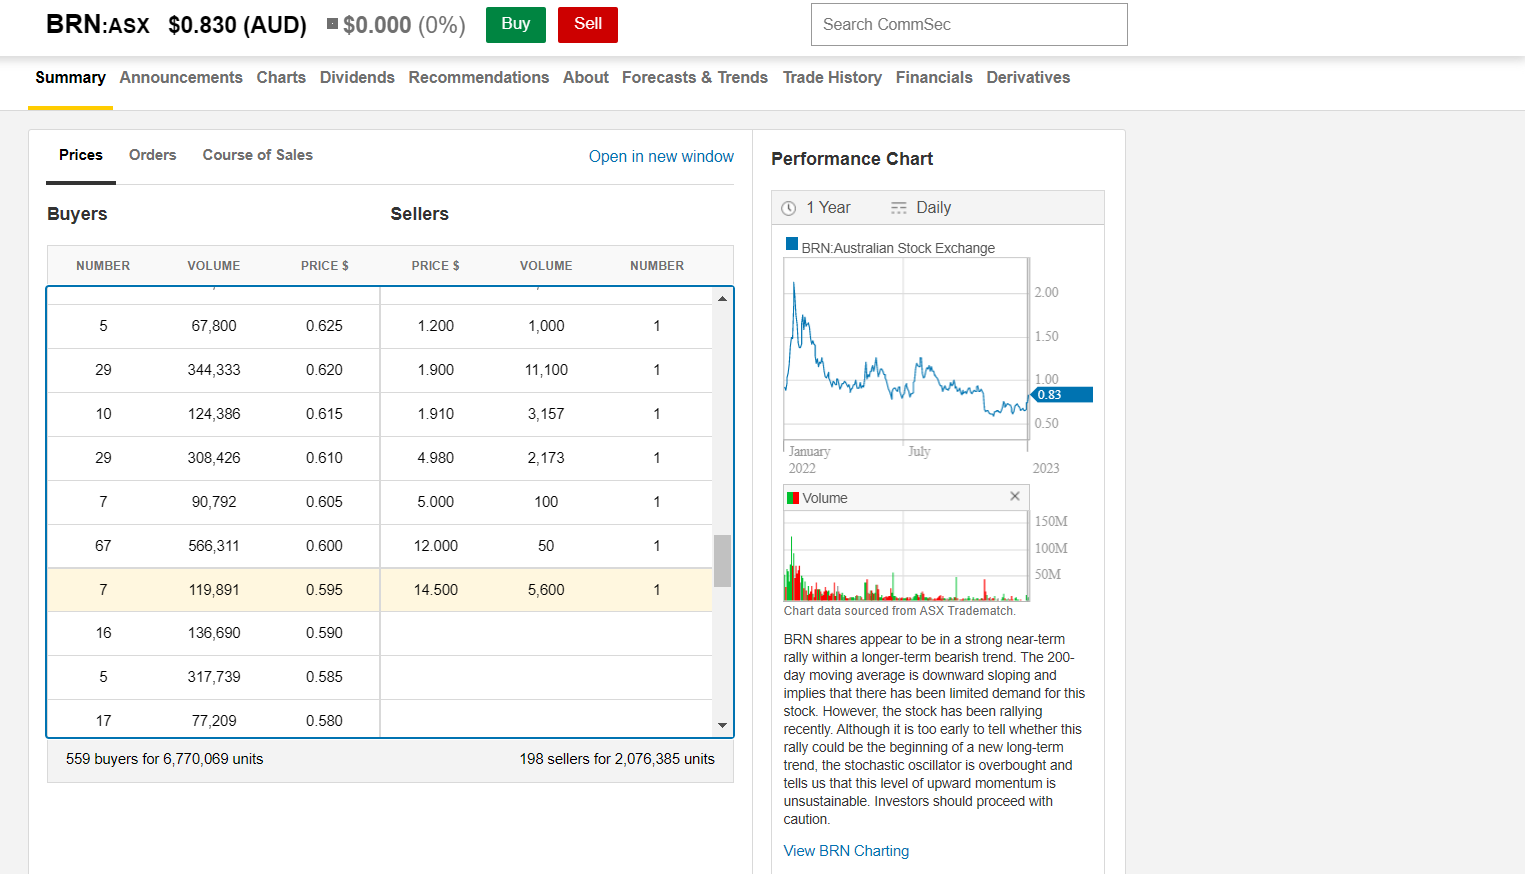
Task: Click buyers VOLUME column header
Action: [x=214, y=266]
